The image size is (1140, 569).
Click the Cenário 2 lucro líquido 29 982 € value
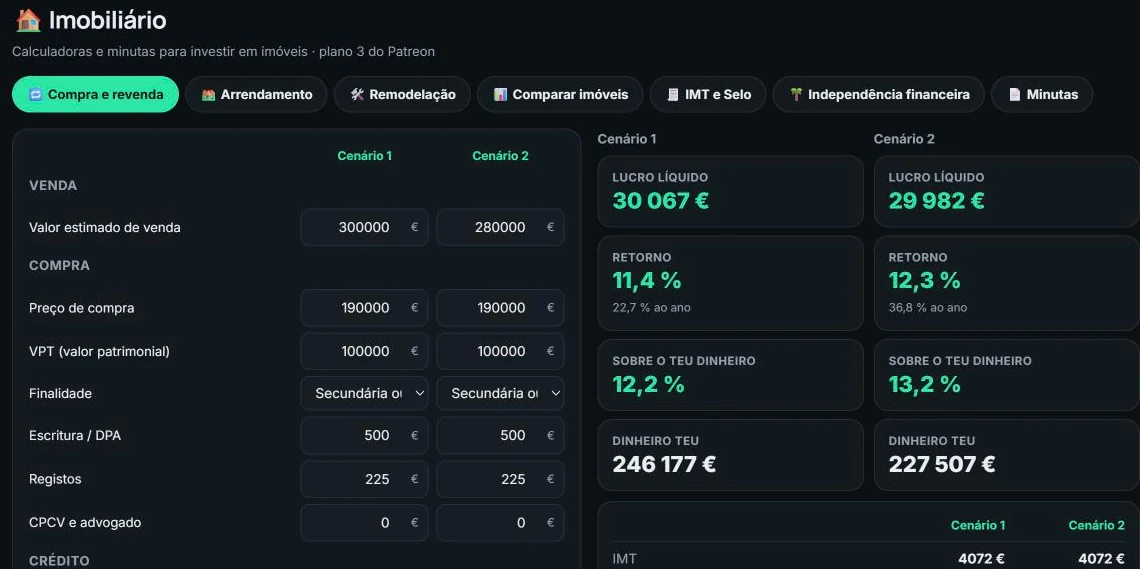click(x=936, y=201)
